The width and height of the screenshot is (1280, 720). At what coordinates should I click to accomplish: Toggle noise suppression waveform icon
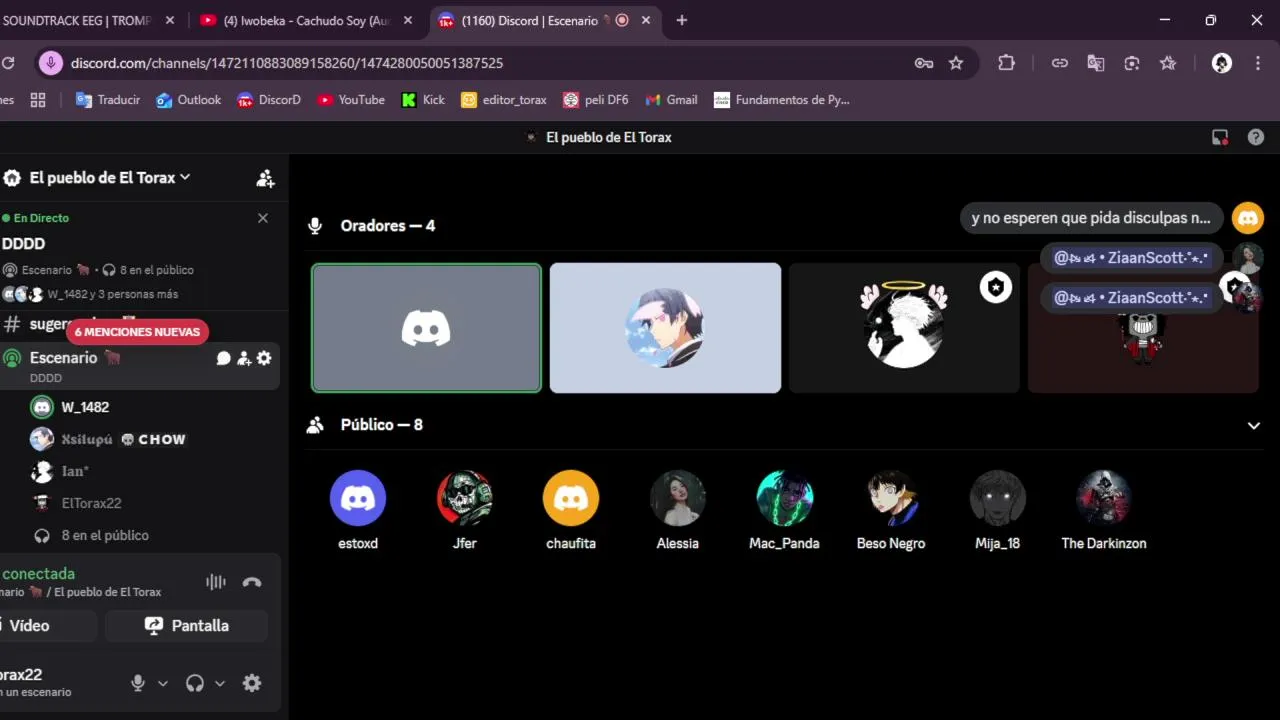[216, 582]
